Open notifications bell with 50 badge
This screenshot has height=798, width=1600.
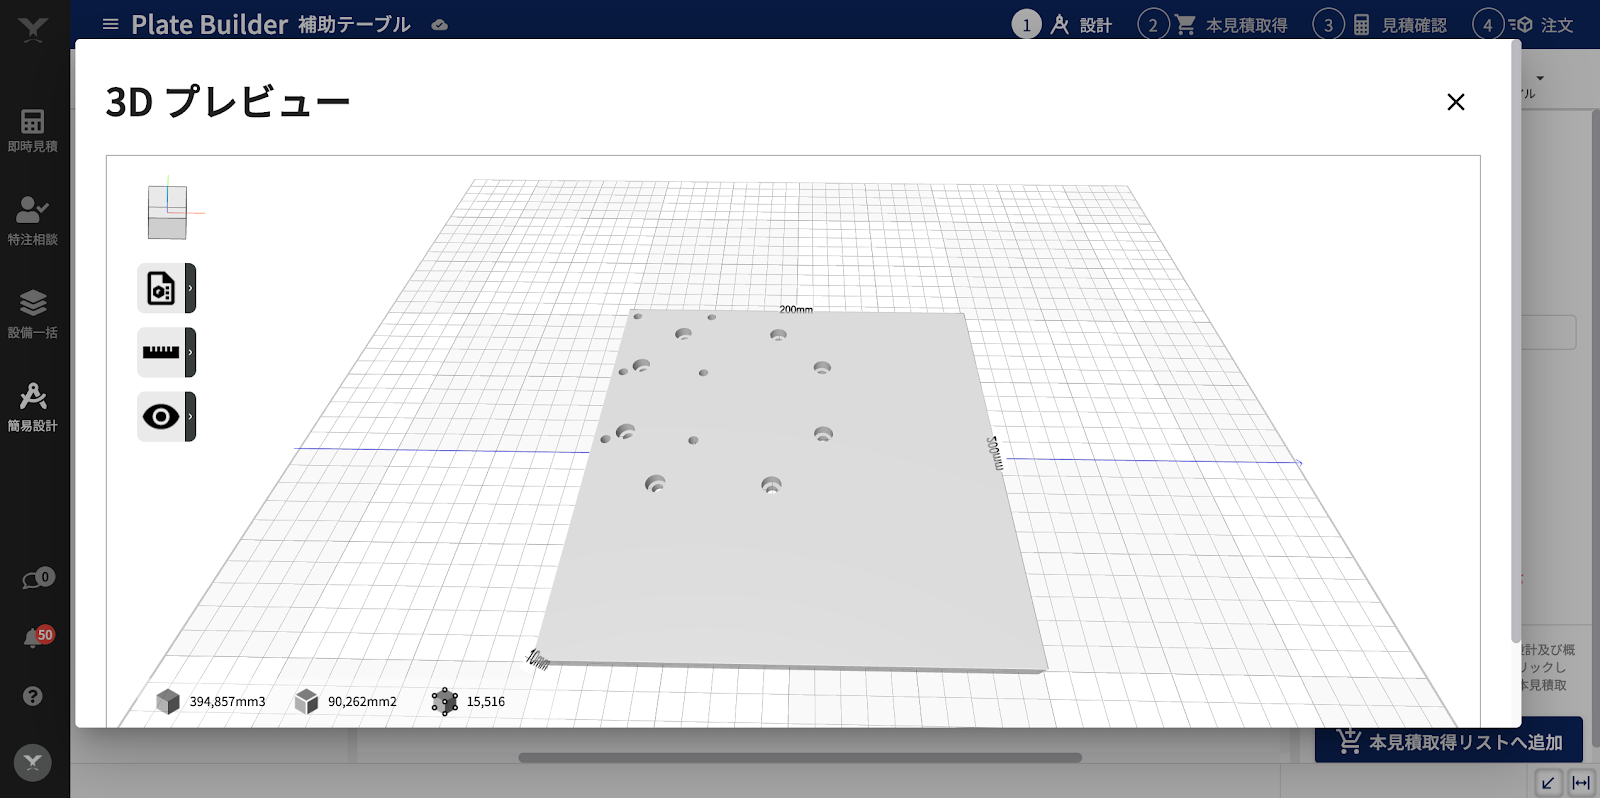point(38,637)
